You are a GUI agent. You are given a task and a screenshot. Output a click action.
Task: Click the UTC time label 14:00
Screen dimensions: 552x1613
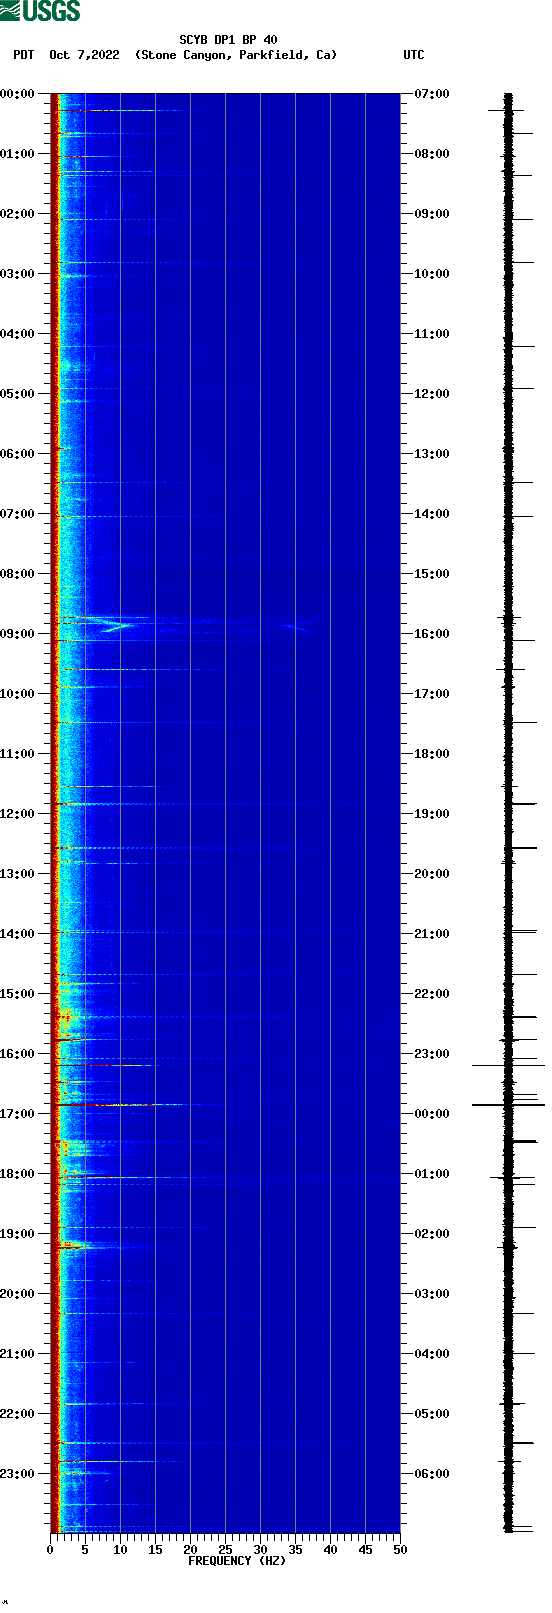[432, 514]
